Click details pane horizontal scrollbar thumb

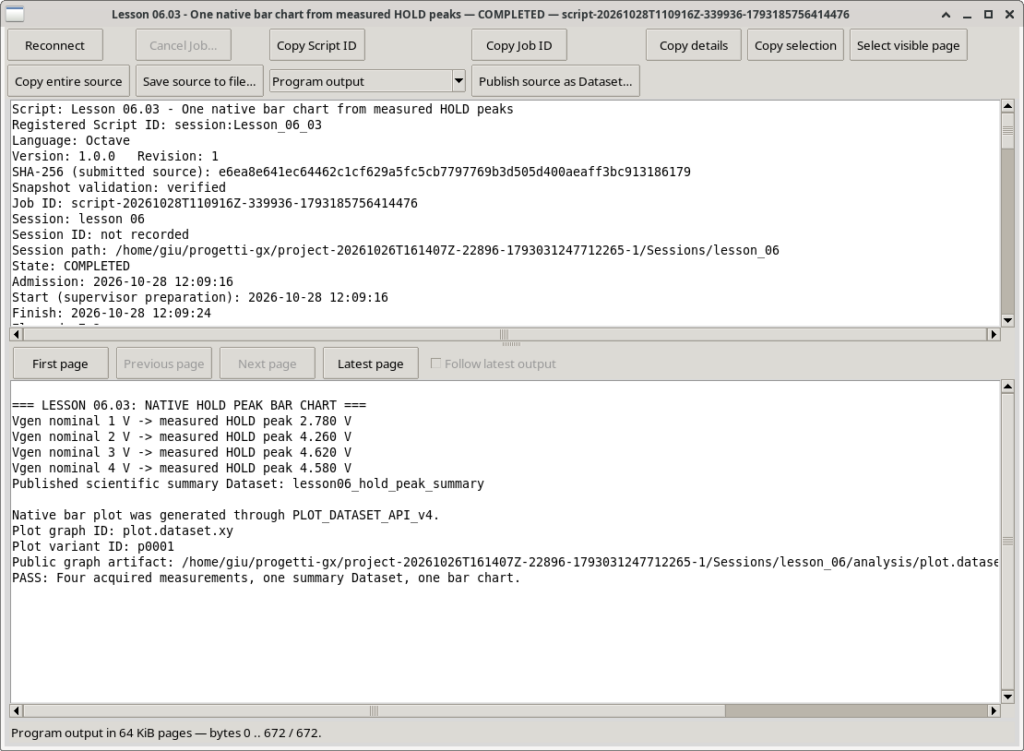point(504,334)
